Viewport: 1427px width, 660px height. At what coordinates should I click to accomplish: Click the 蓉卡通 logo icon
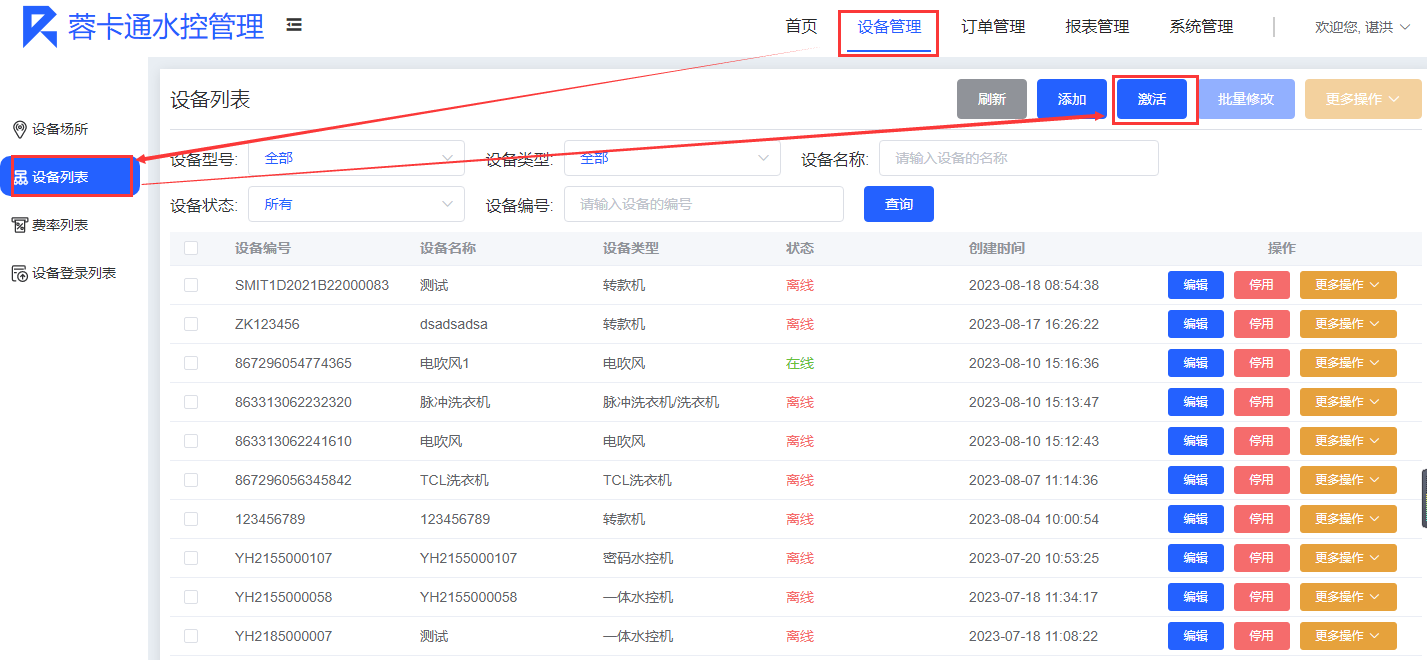40,27
